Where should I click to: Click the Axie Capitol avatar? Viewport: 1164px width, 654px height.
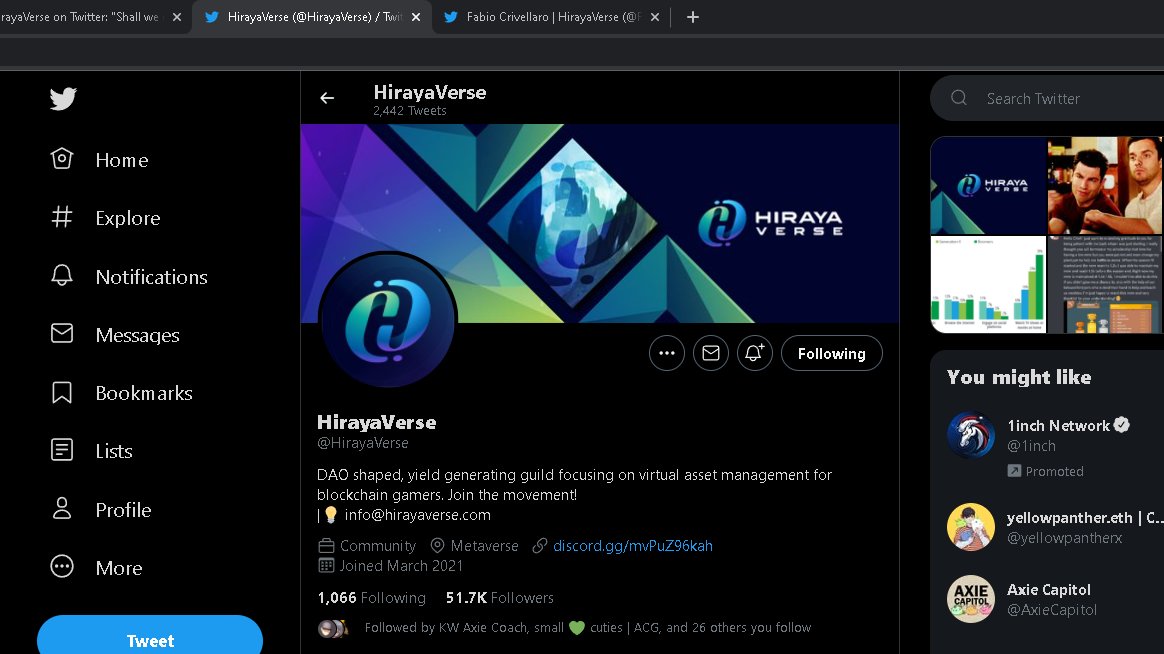971,599
